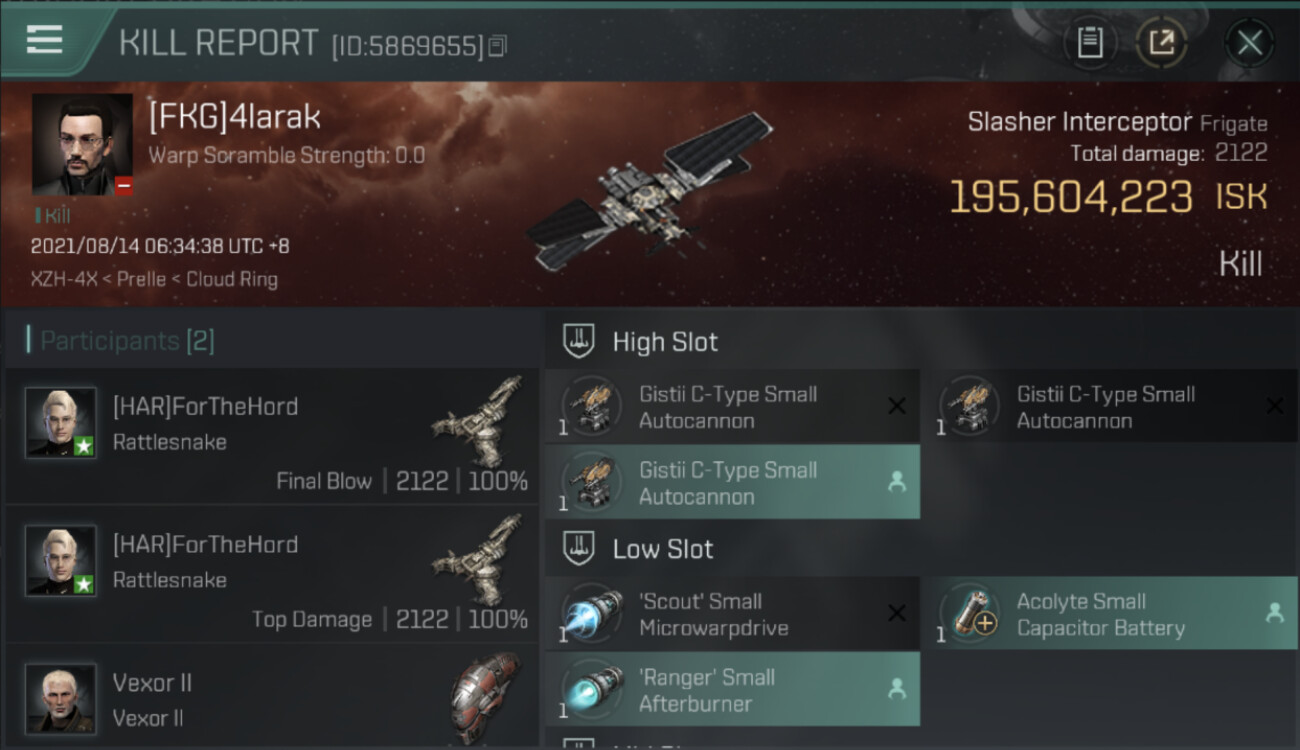Select first ForTheHord Final Blow participant

click(271, 436)
